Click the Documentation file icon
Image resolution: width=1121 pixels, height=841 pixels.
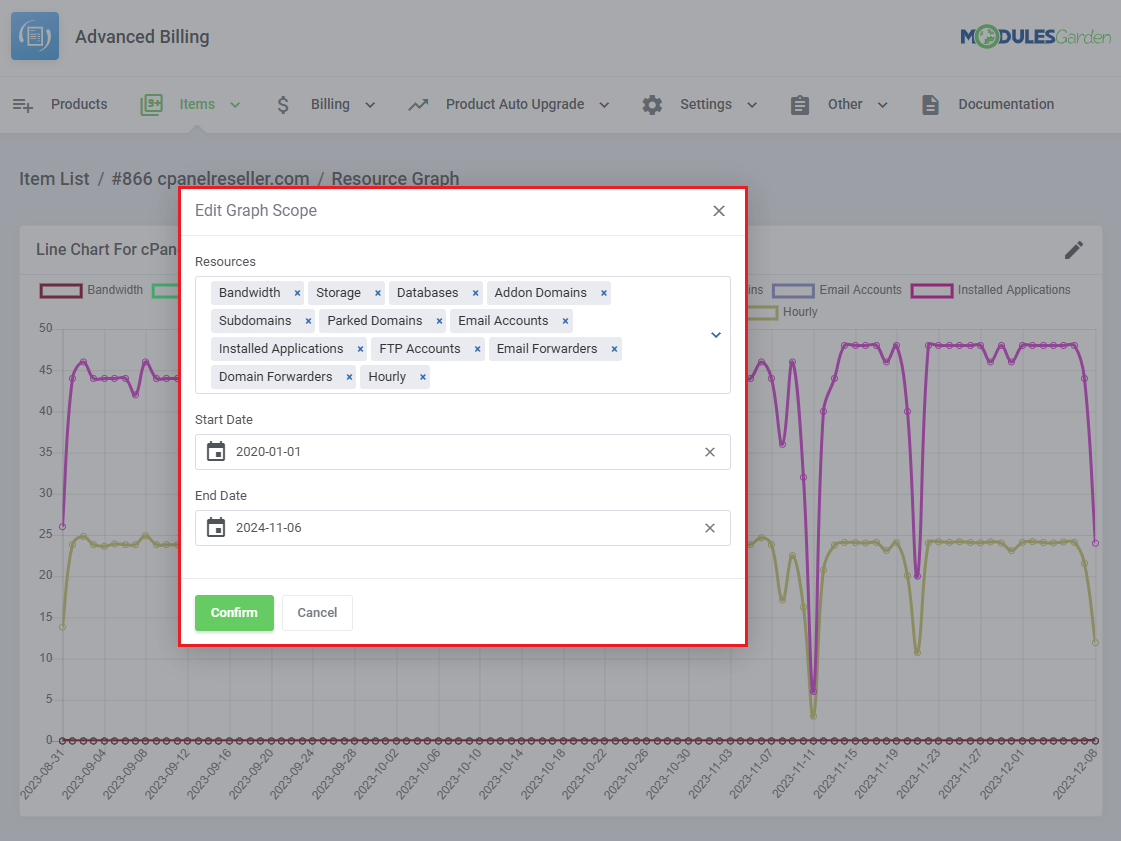tap(930, 105)
